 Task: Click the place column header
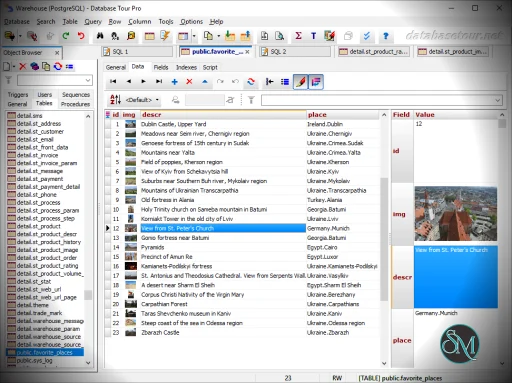[342, 115]
